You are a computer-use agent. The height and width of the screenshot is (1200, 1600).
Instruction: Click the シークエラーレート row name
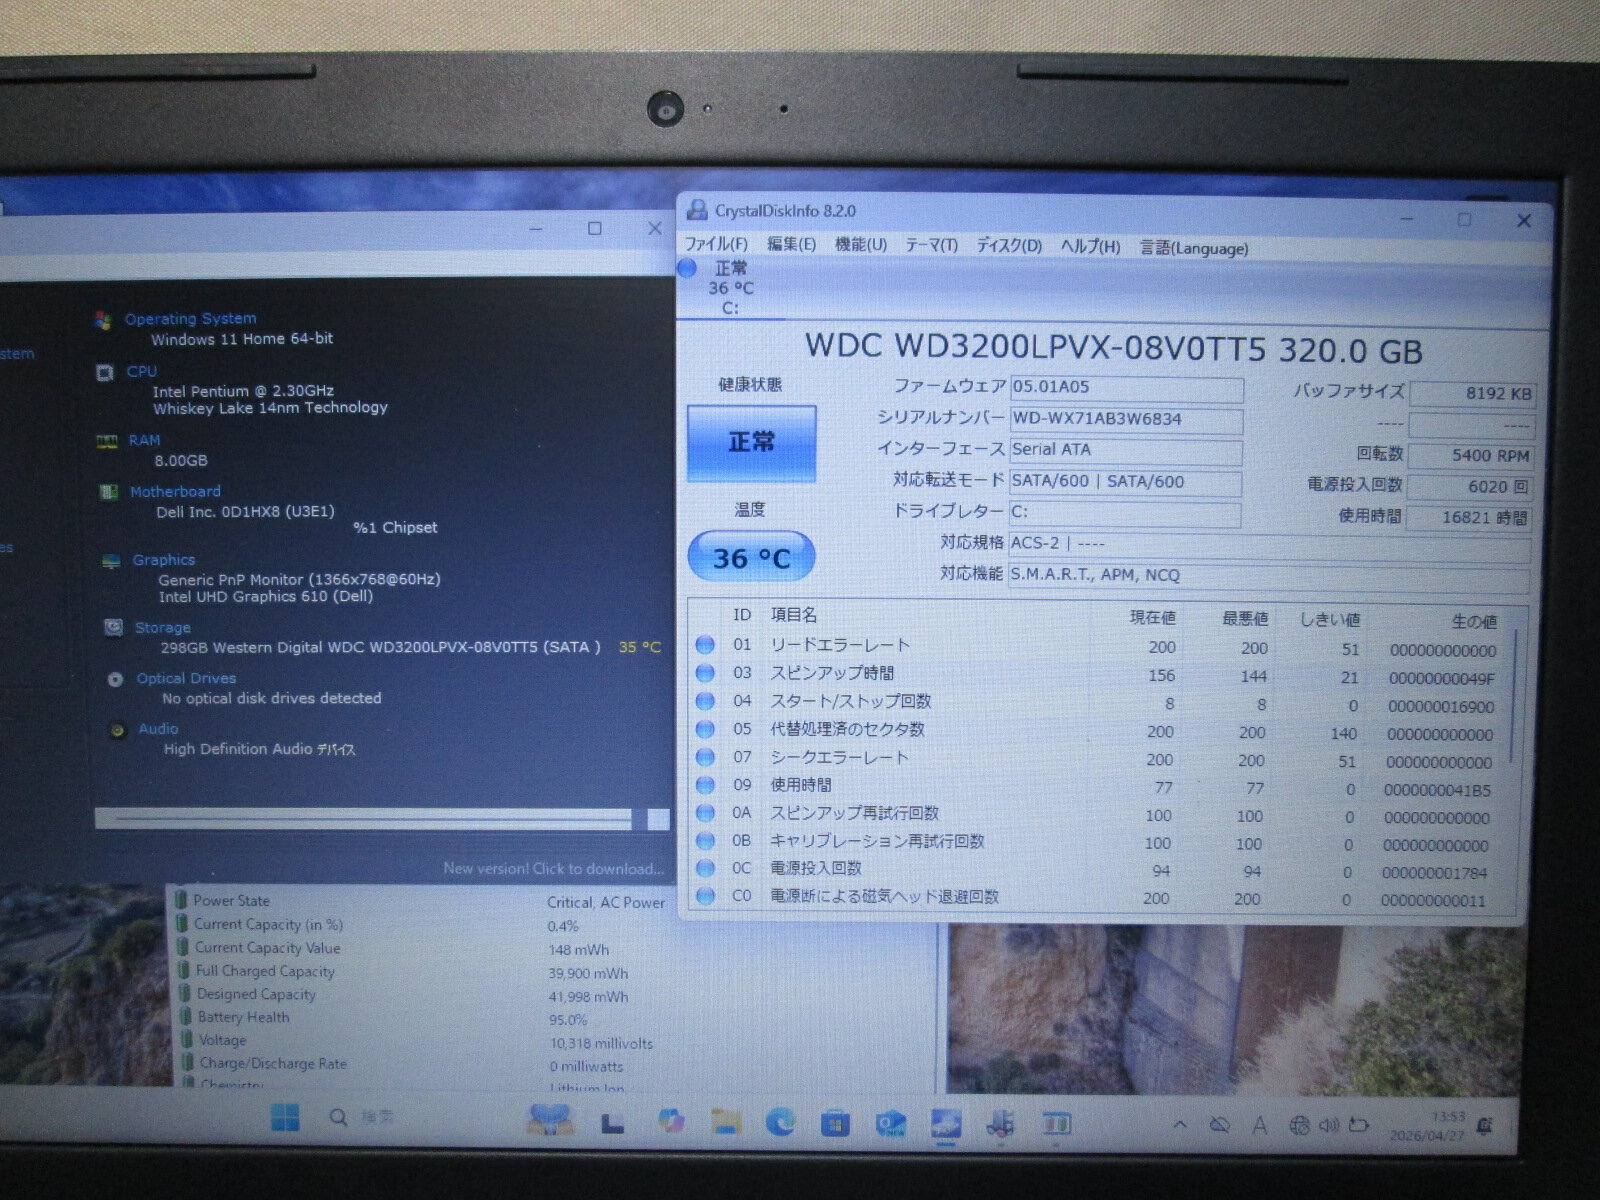click(839, 757)
